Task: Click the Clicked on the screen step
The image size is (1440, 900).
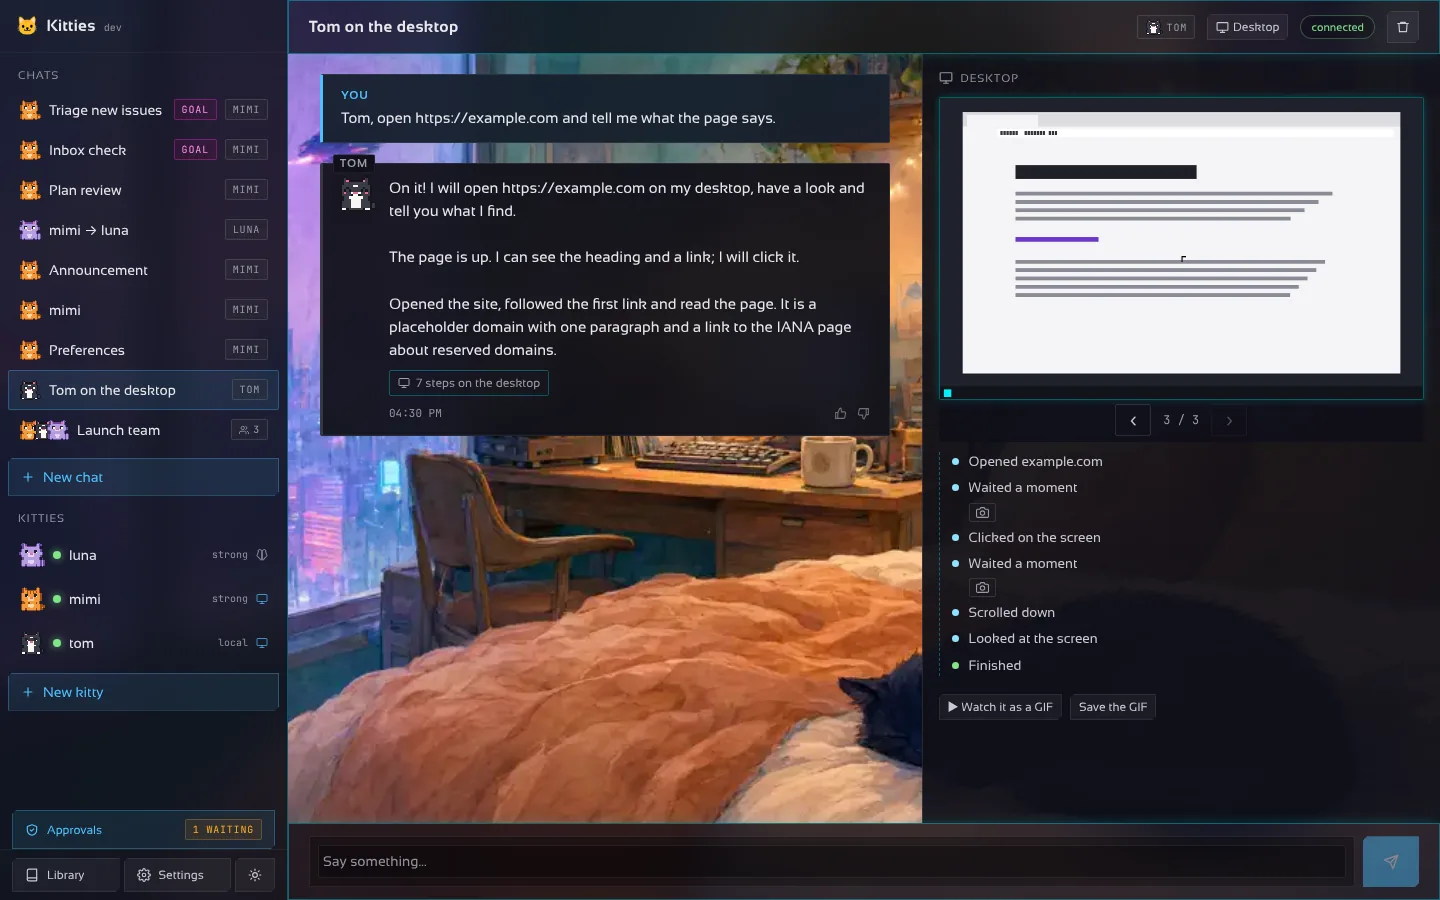Action: tap(1034, 538)
